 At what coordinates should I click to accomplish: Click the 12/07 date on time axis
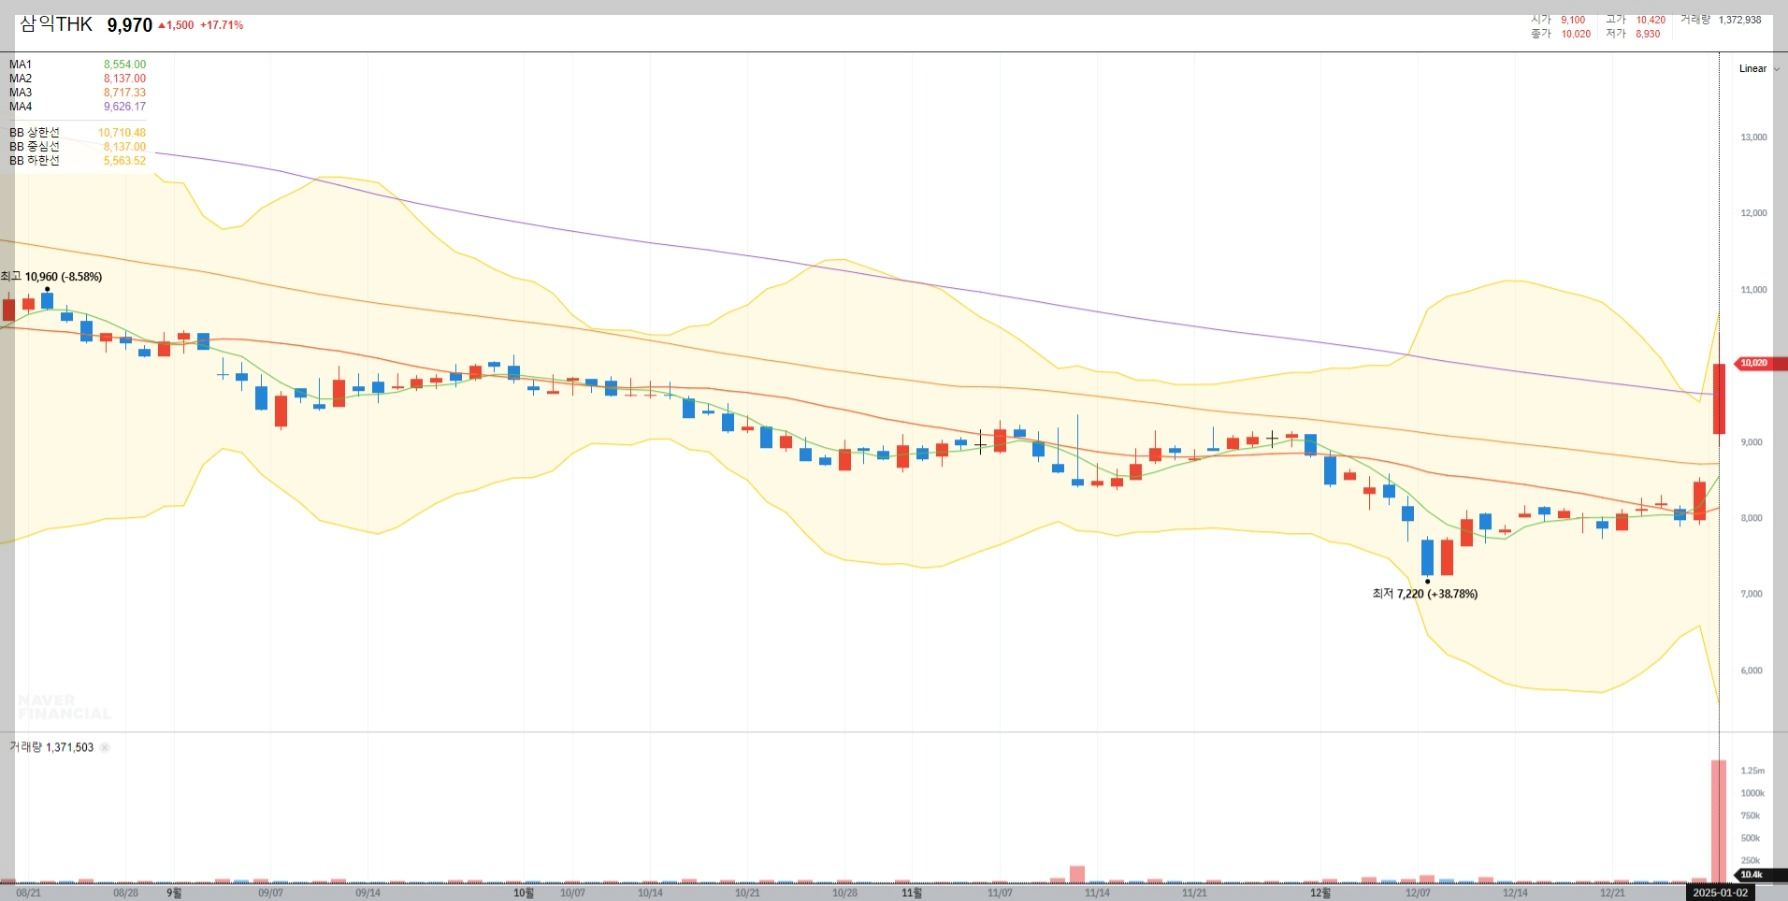coord(1418,893)
